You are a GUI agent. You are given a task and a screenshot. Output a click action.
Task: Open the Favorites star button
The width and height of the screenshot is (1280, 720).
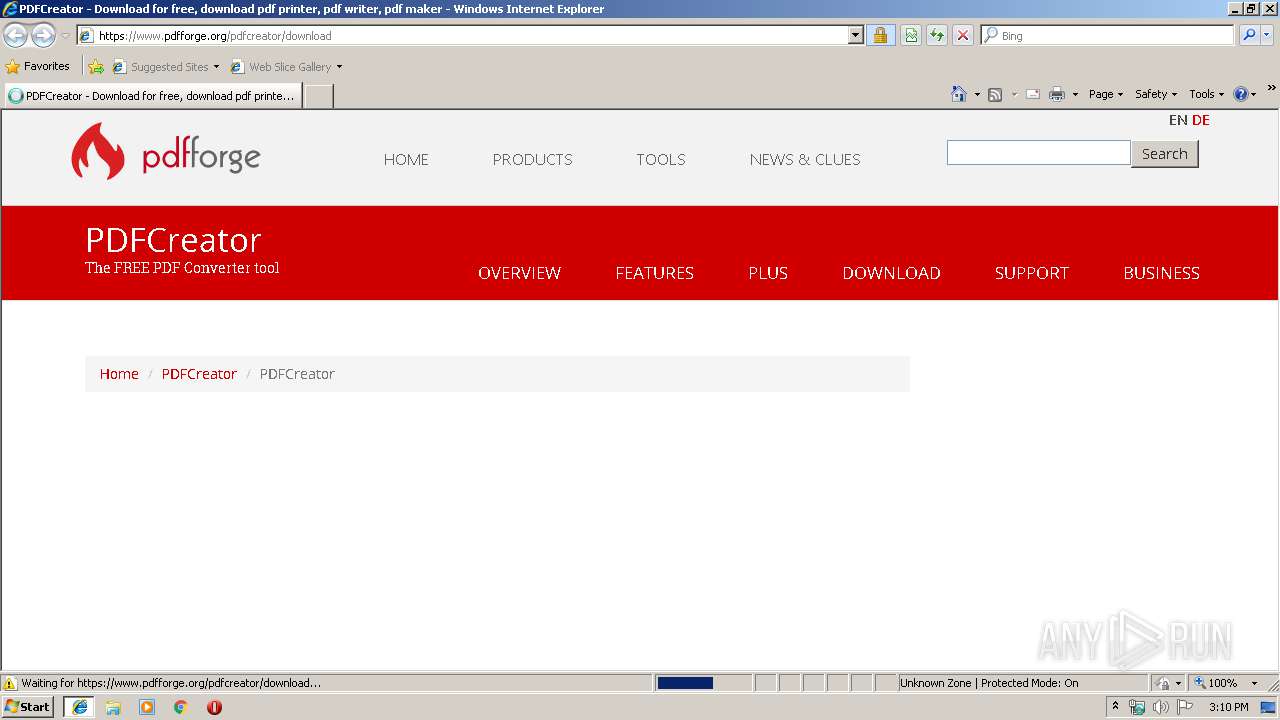[x=37, y=67]
